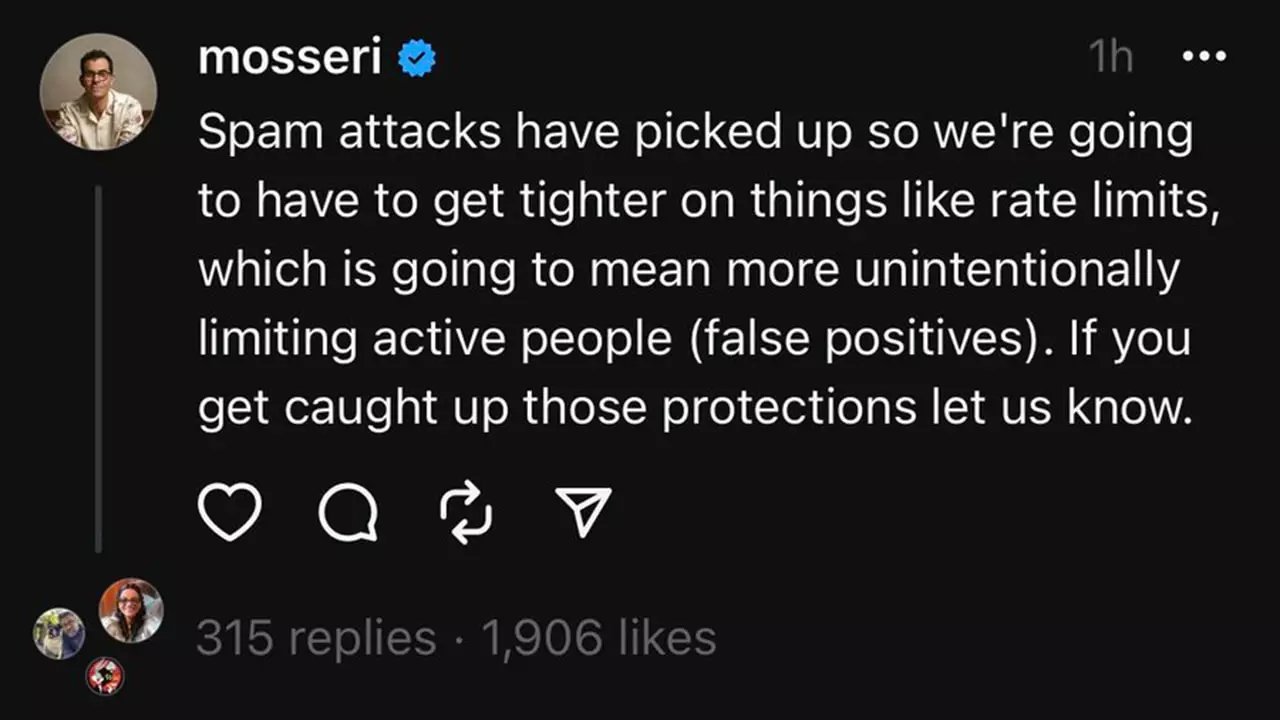Image resolution: width=1280 pixels, height=720 pixels.
Task: Open the leftmost small replier avatar
Action: coord(59,634)
